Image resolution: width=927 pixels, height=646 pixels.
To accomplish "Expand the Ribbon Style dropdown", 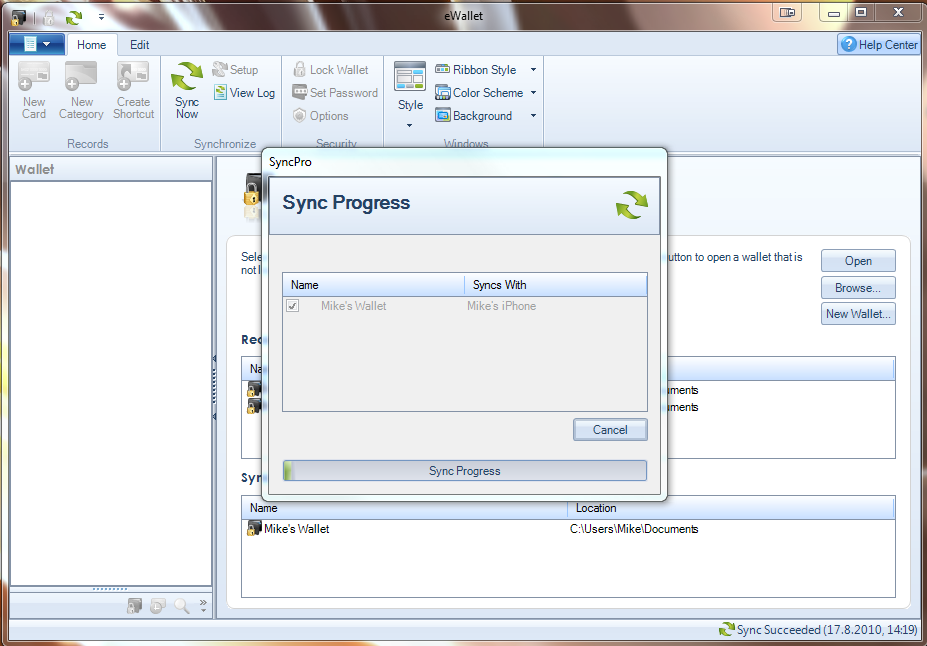I will (x=533, y=70).
